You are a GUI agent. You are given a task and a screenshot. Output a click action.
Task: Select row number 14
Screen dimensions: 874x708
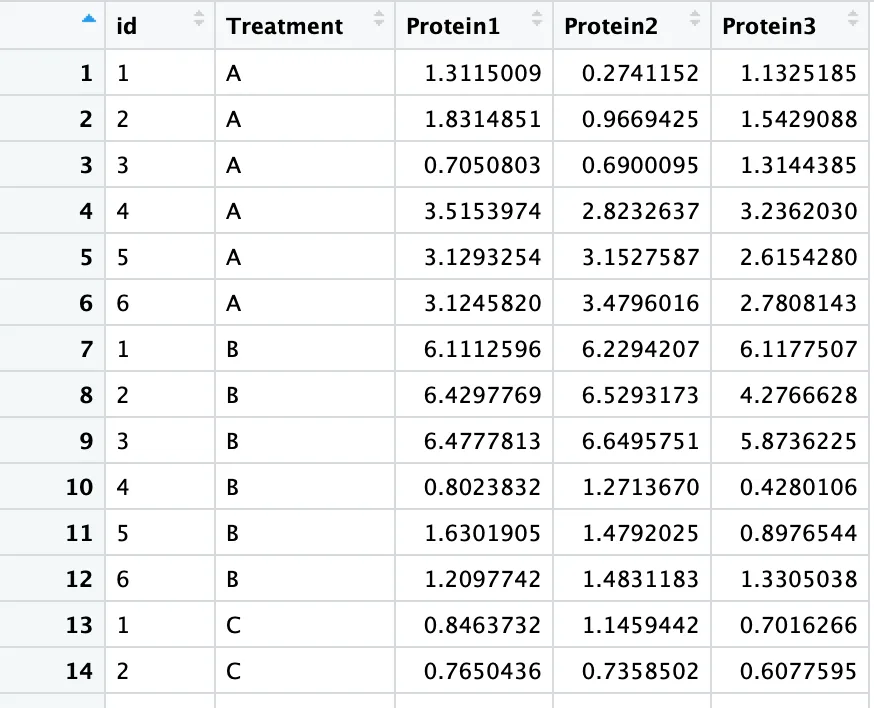point(80,671)
